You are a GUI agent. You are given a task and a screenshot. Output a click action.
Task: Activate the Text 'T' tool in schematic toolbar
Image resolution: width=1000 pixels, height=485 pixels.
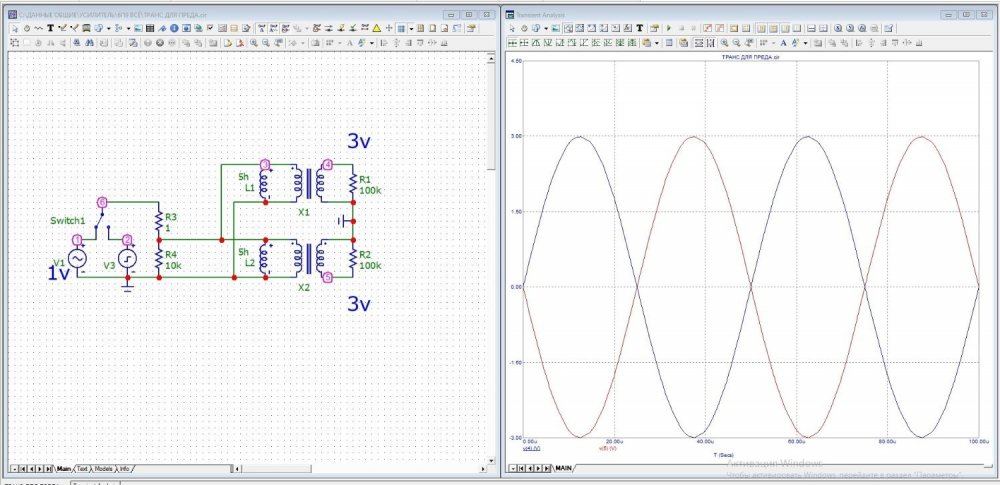coord(50,29)
